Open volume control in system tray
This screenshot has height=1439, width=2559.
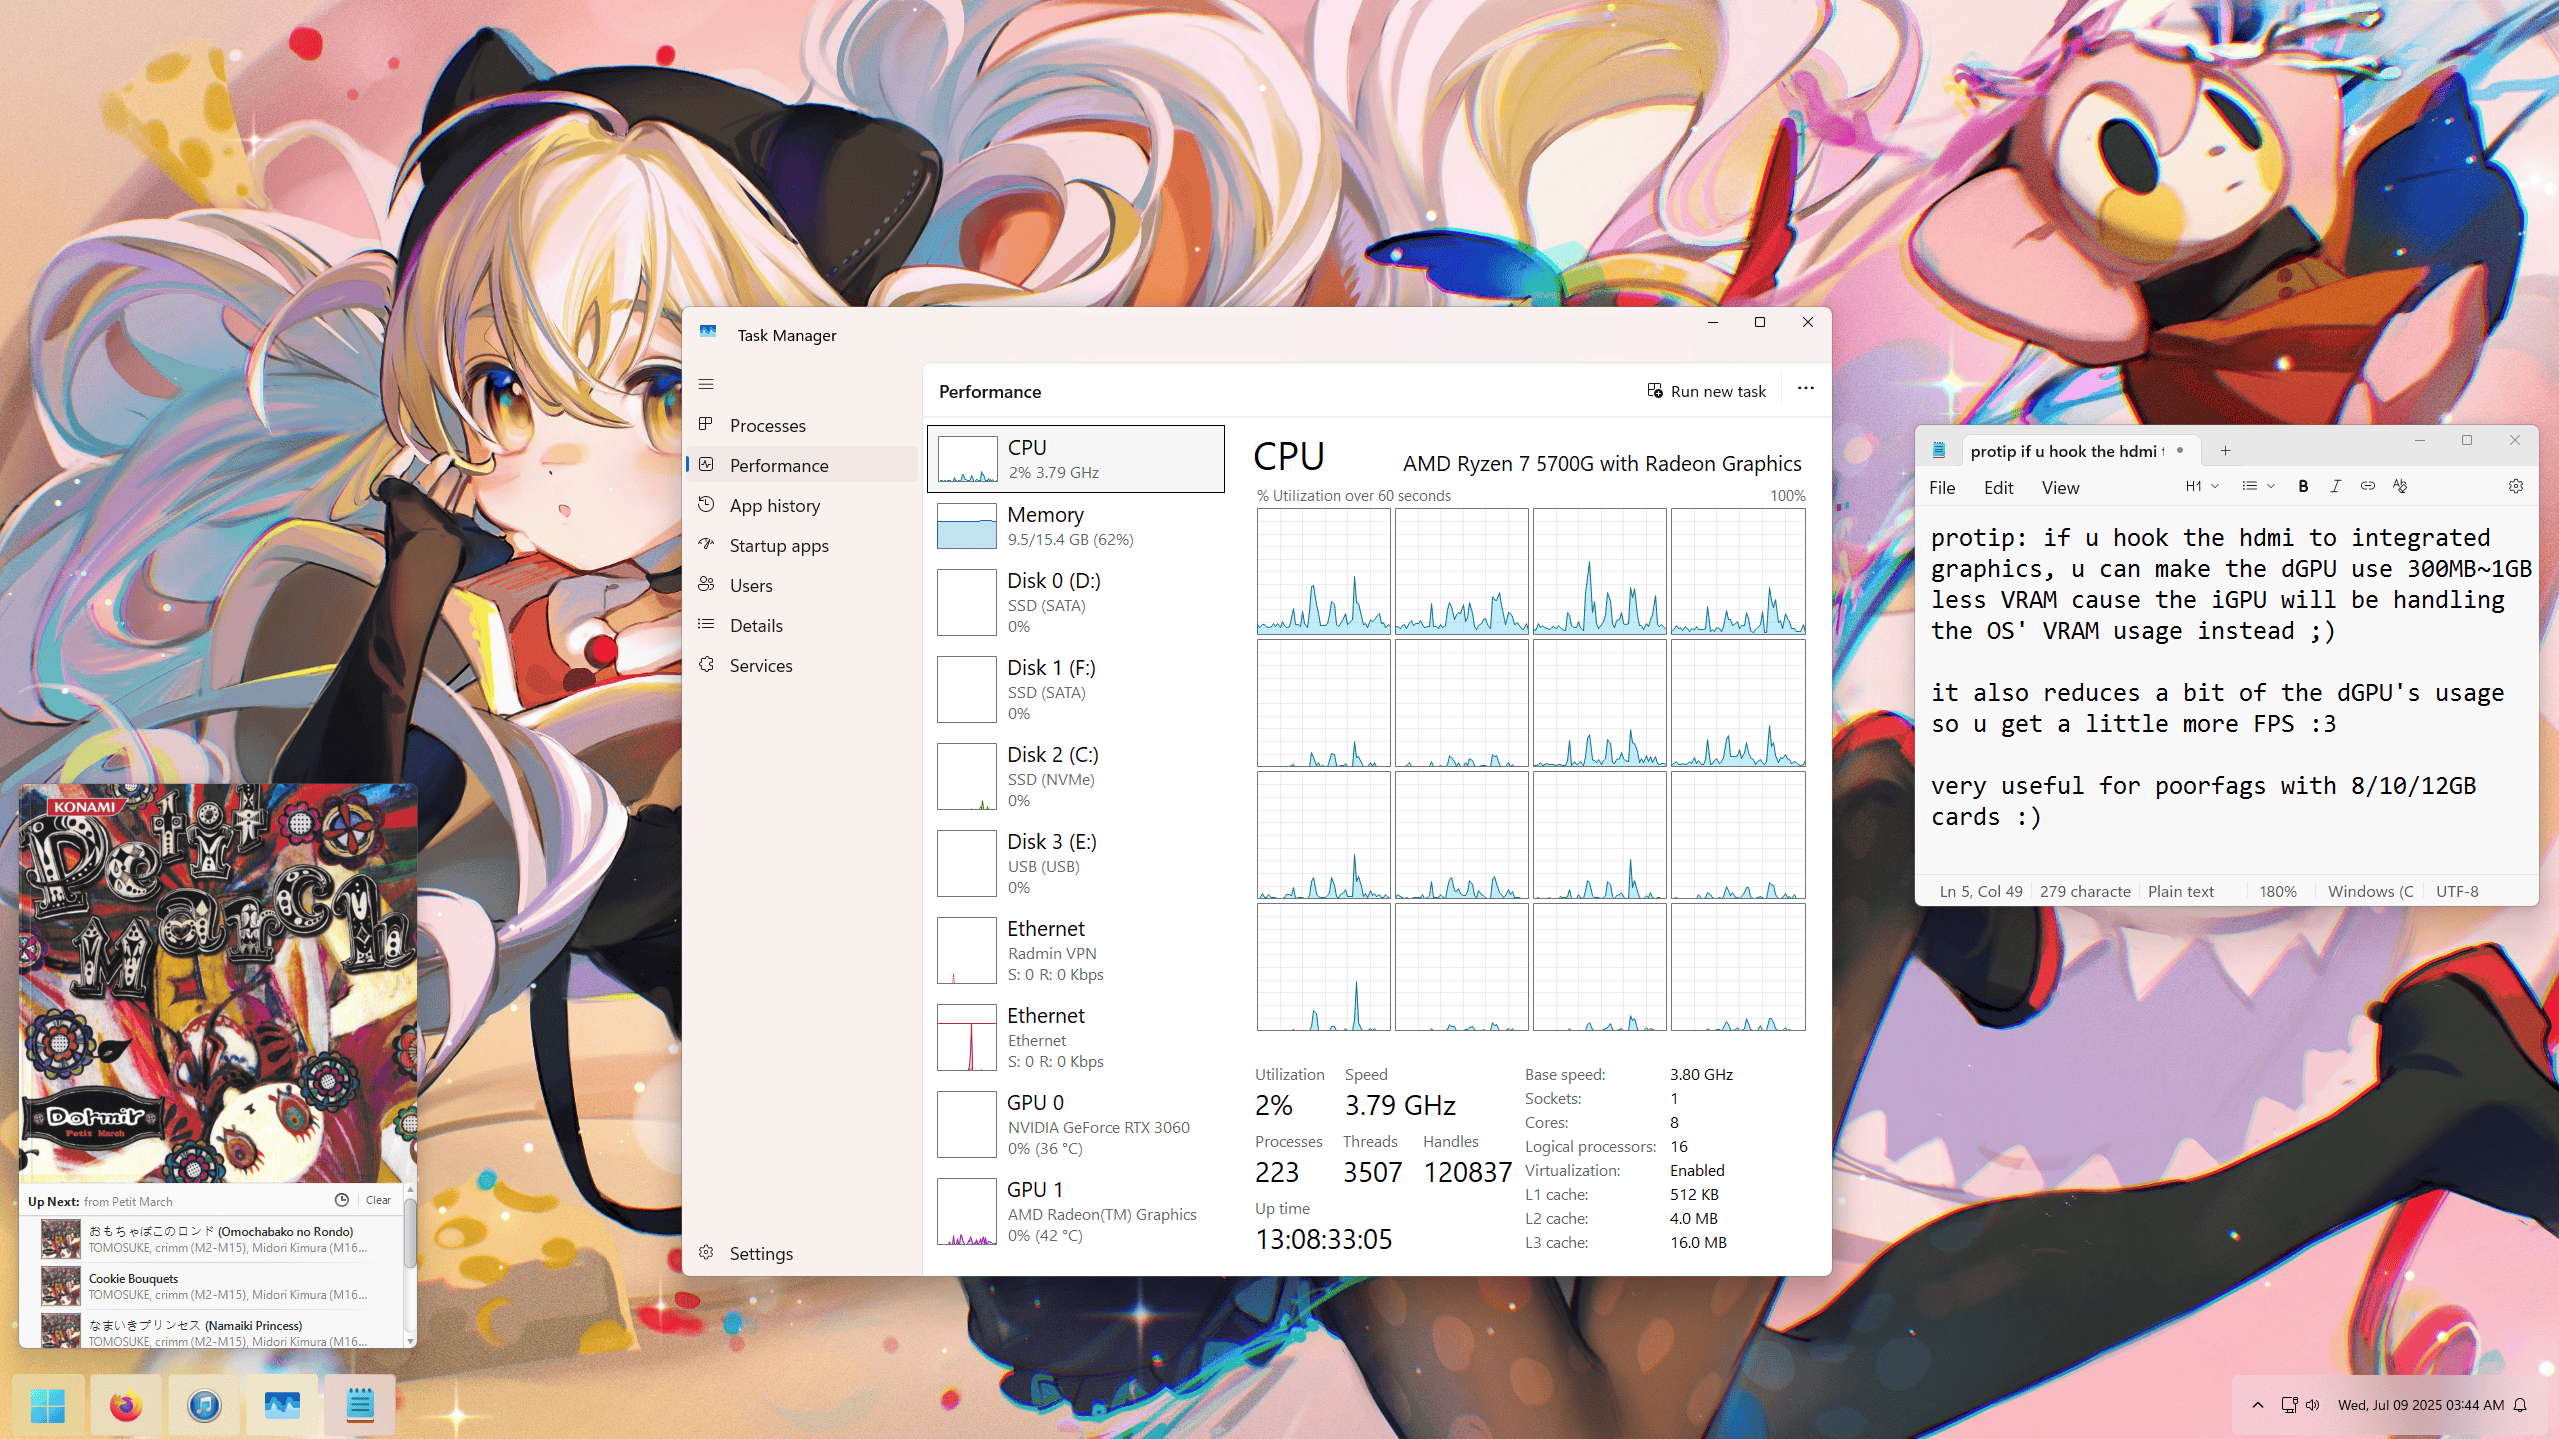2312,1405
